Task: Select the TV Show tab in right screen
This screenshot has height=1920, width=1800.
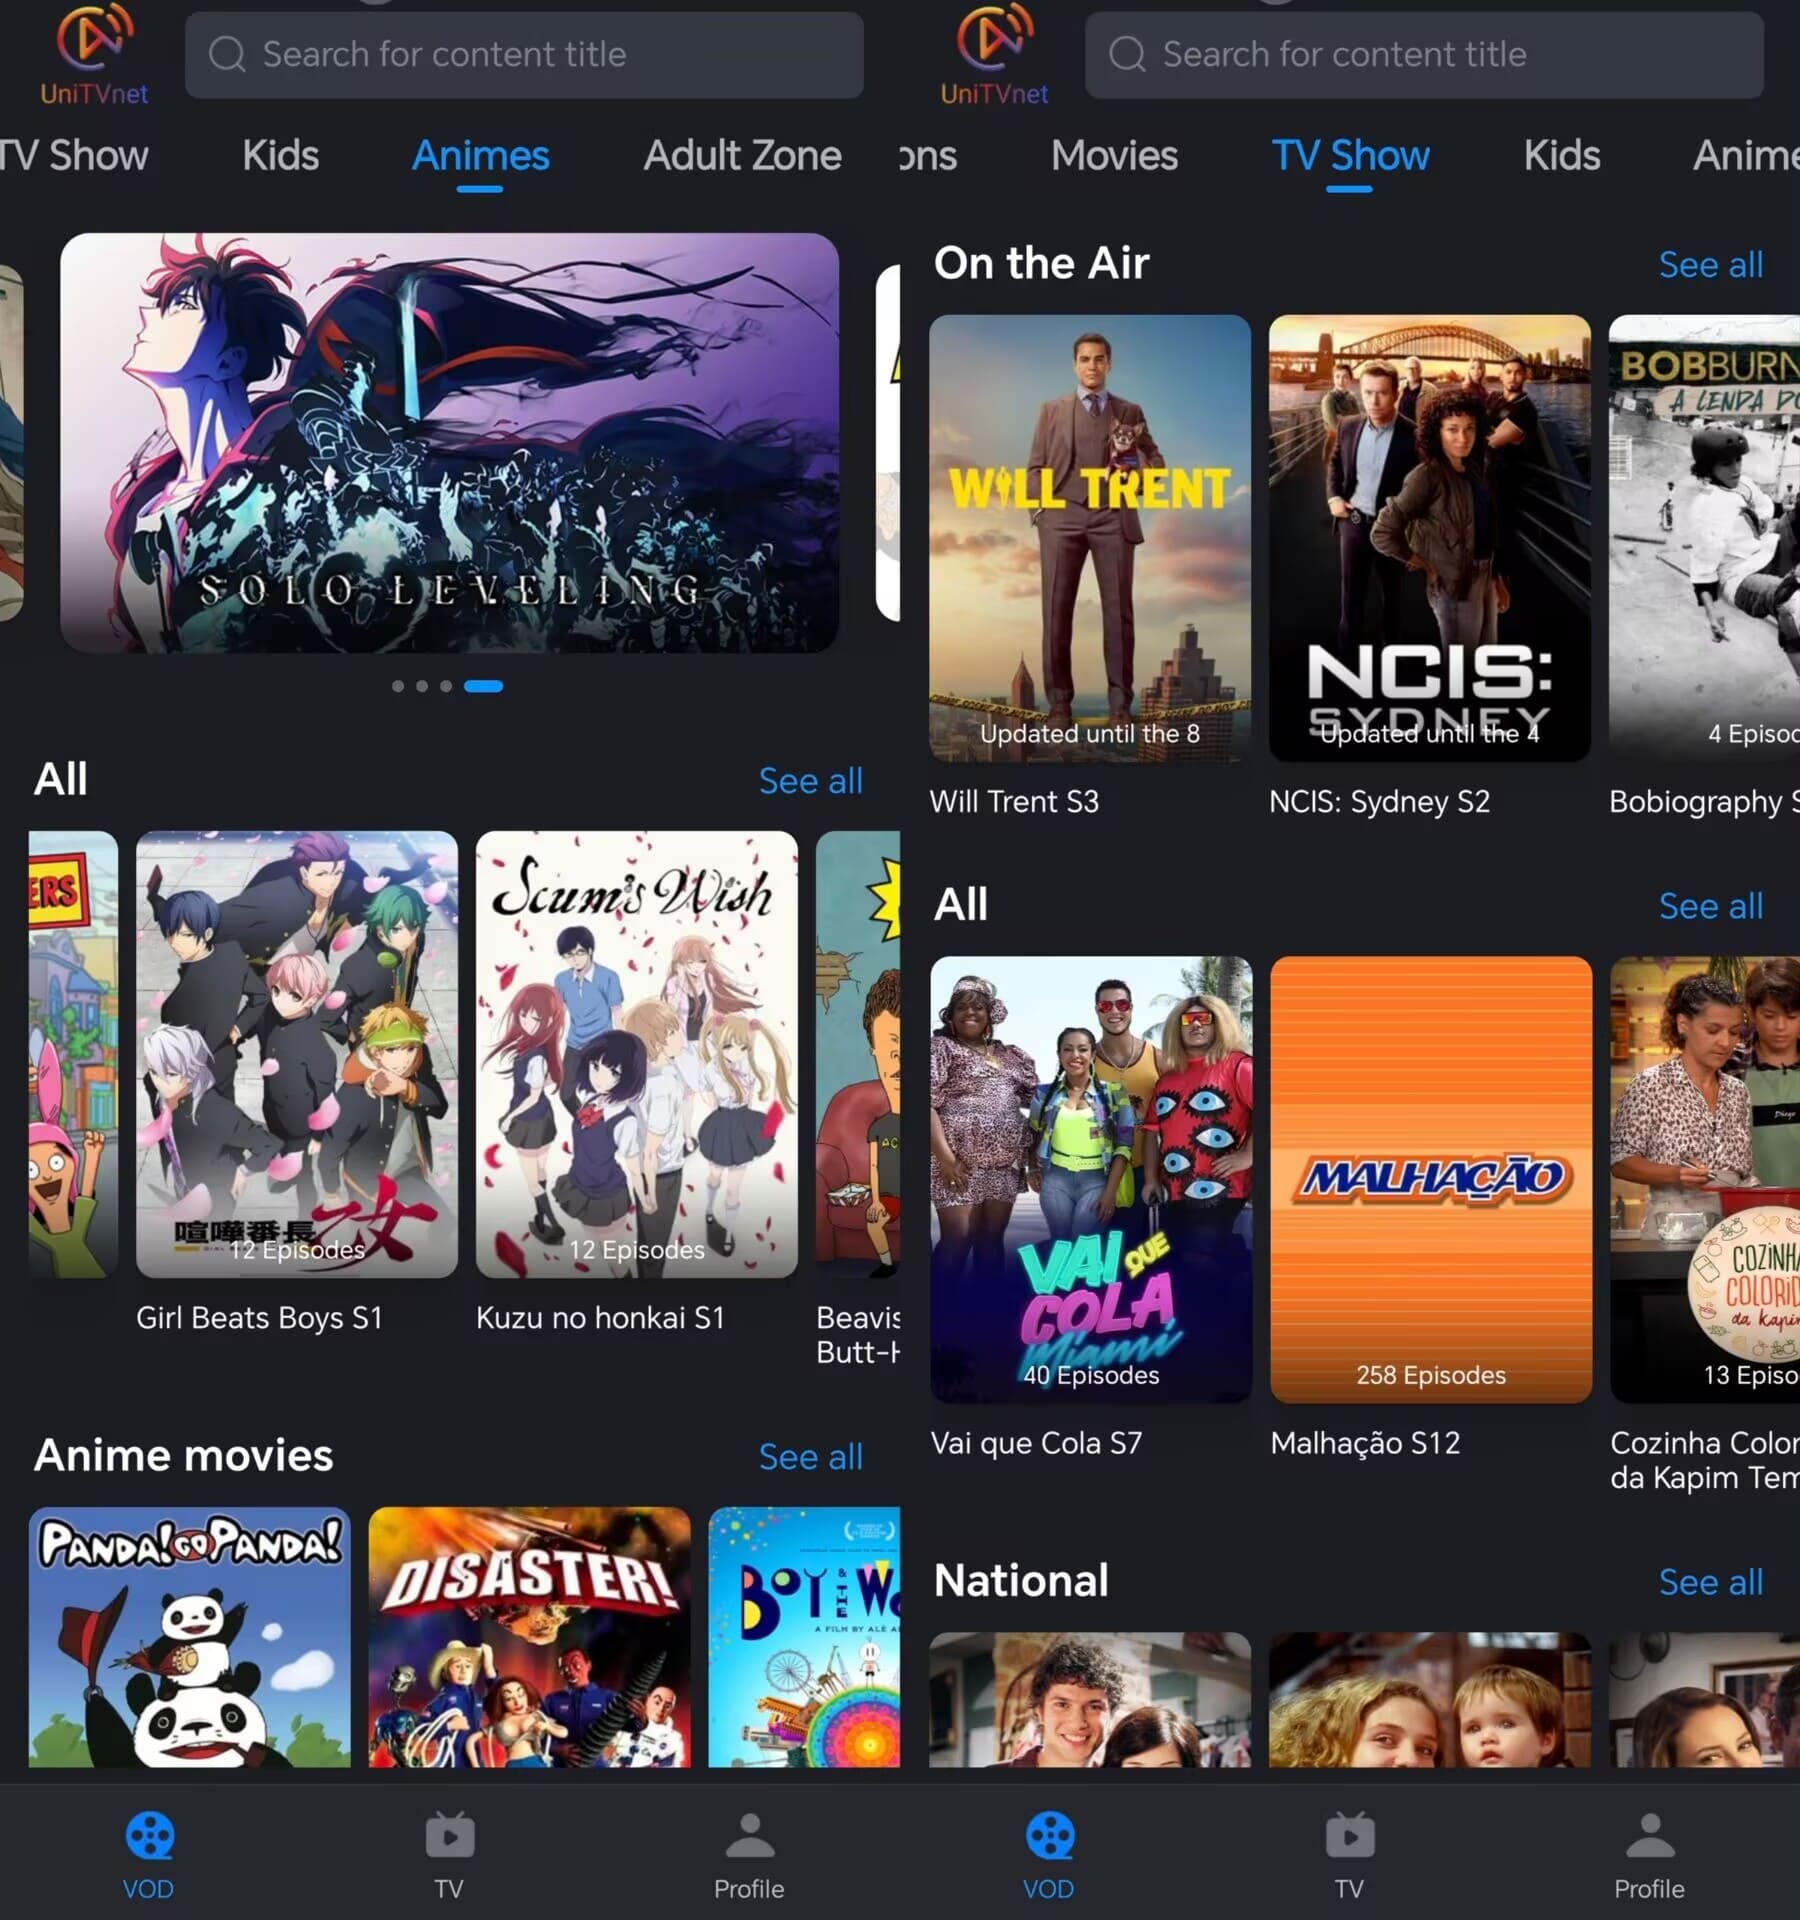Action: (1350, 155)
